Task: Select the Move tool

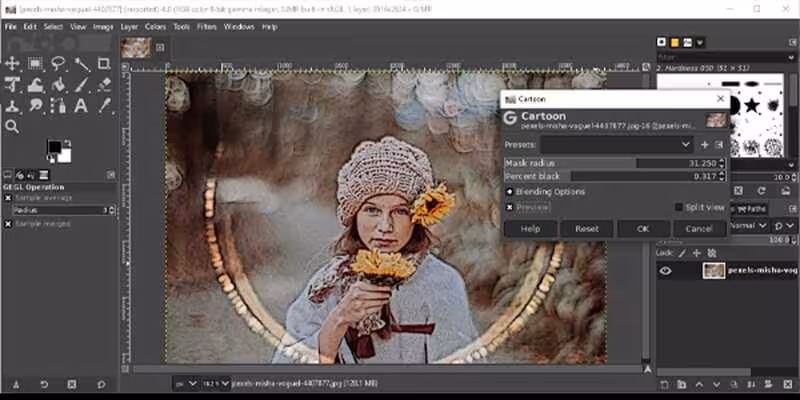Action: [x=12, y=64]
